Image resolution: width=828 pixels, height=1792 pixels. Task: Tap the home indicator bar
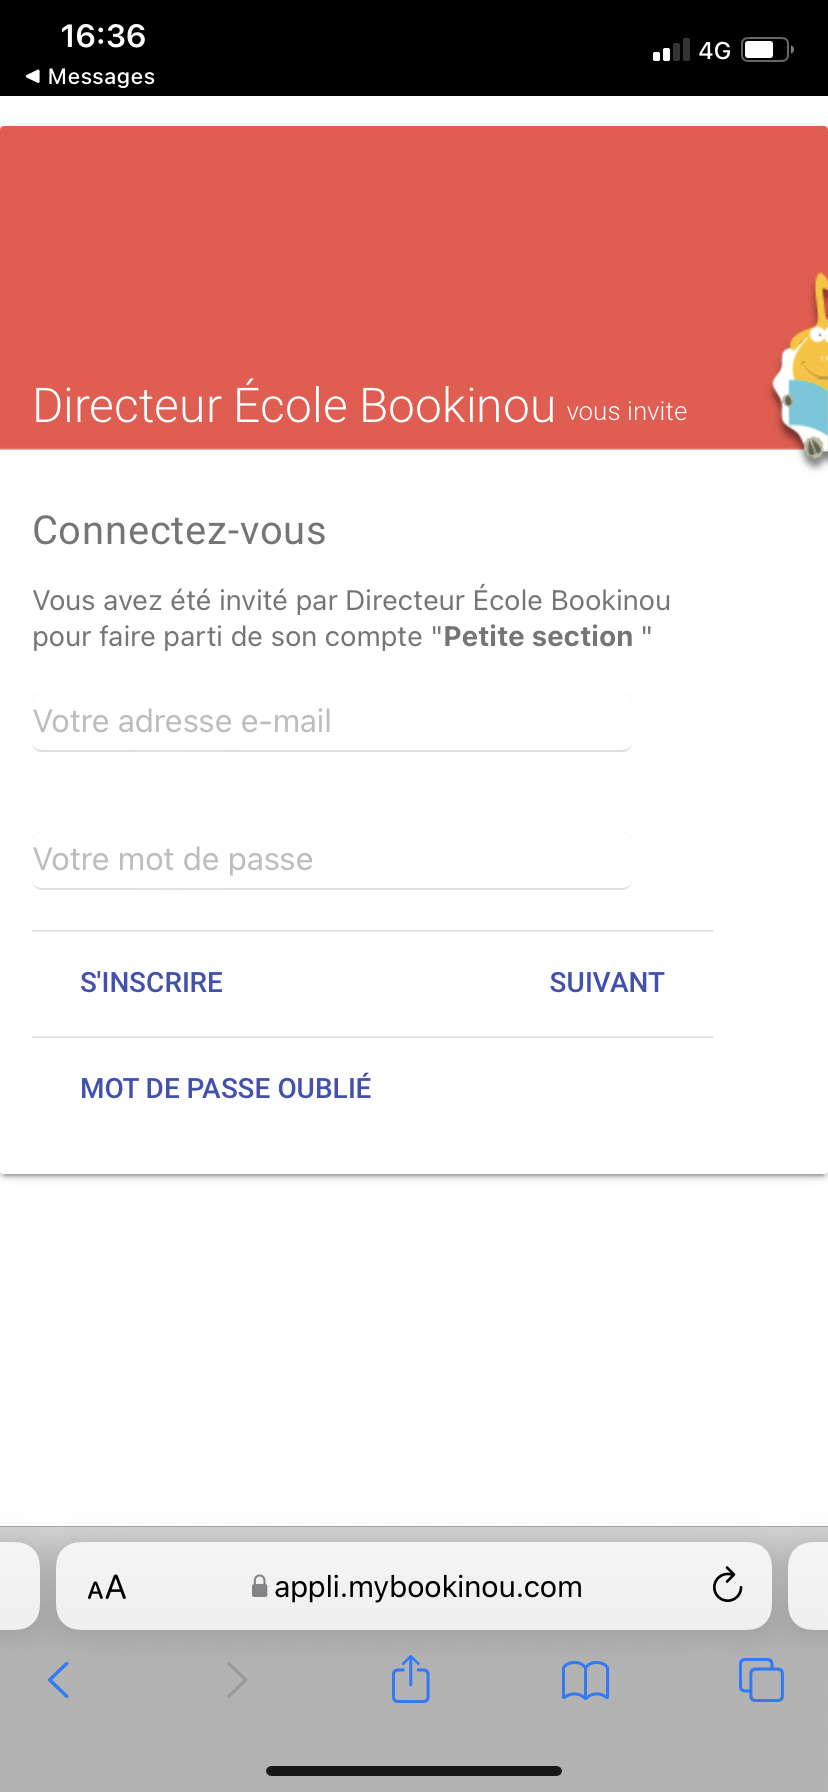coord(414,1770)
